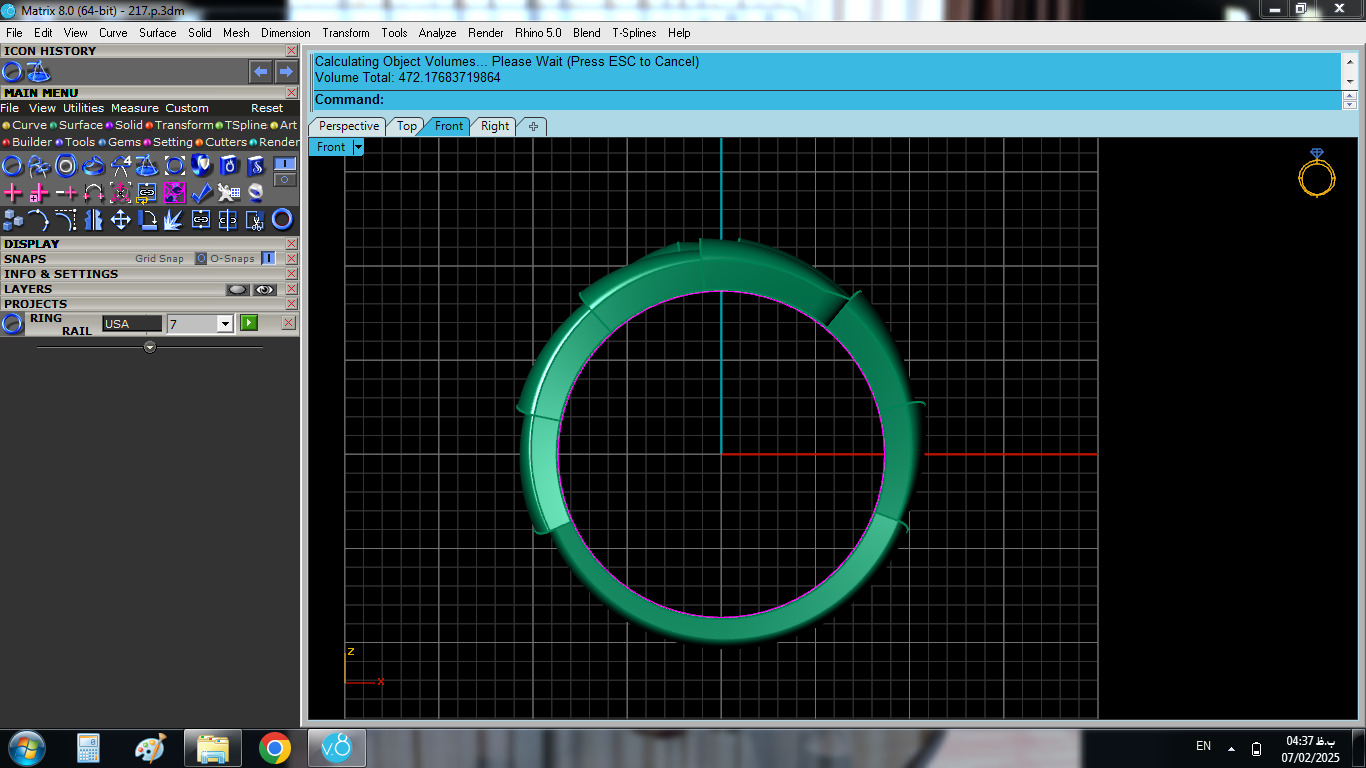Switch to the Right viewport tab

(x=495, y=126)
